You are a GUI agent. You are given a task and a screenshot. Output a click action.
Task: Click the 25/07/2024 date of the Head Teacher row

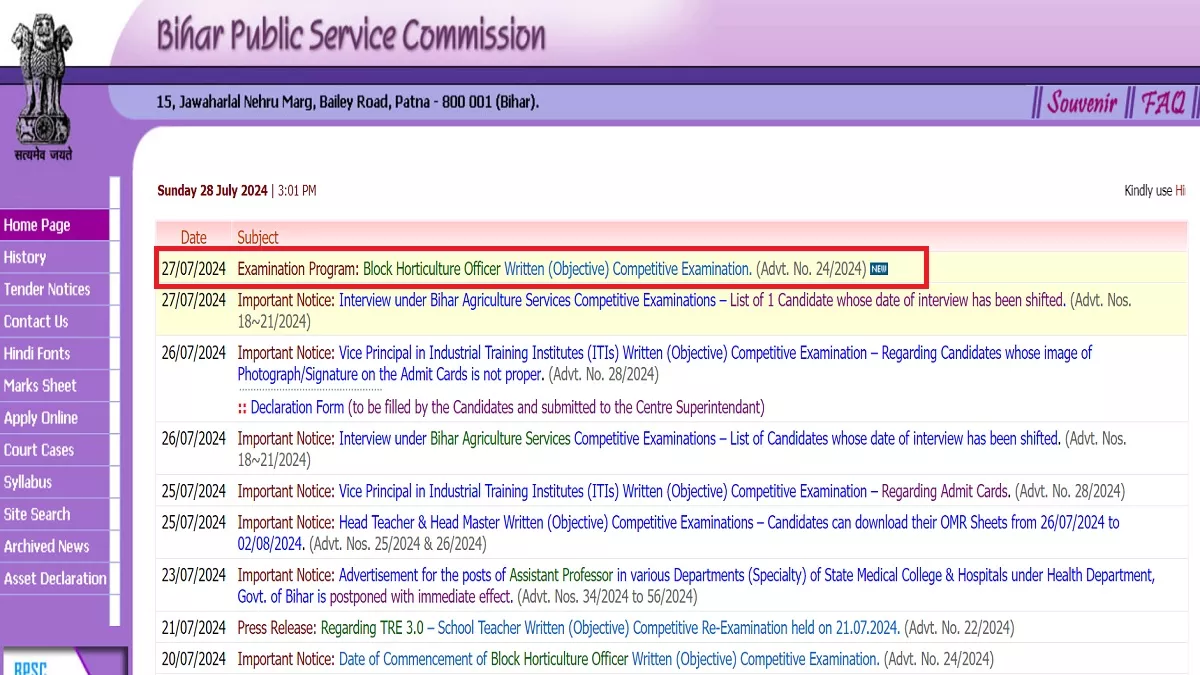(x=194, y=522)
